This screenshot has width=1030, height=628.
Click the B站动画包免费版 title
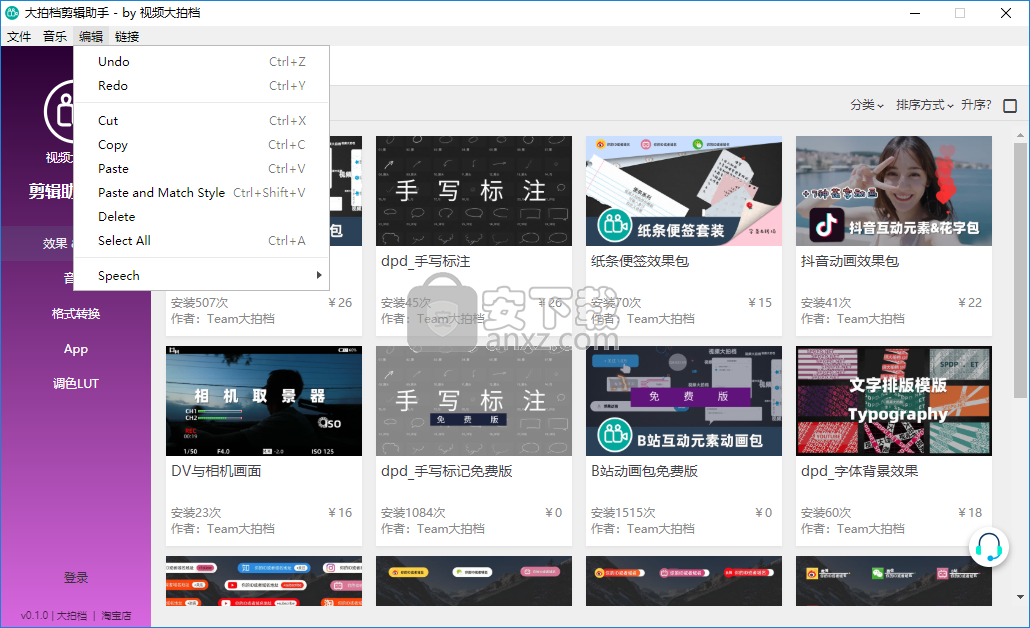click(x=644, y=472)
